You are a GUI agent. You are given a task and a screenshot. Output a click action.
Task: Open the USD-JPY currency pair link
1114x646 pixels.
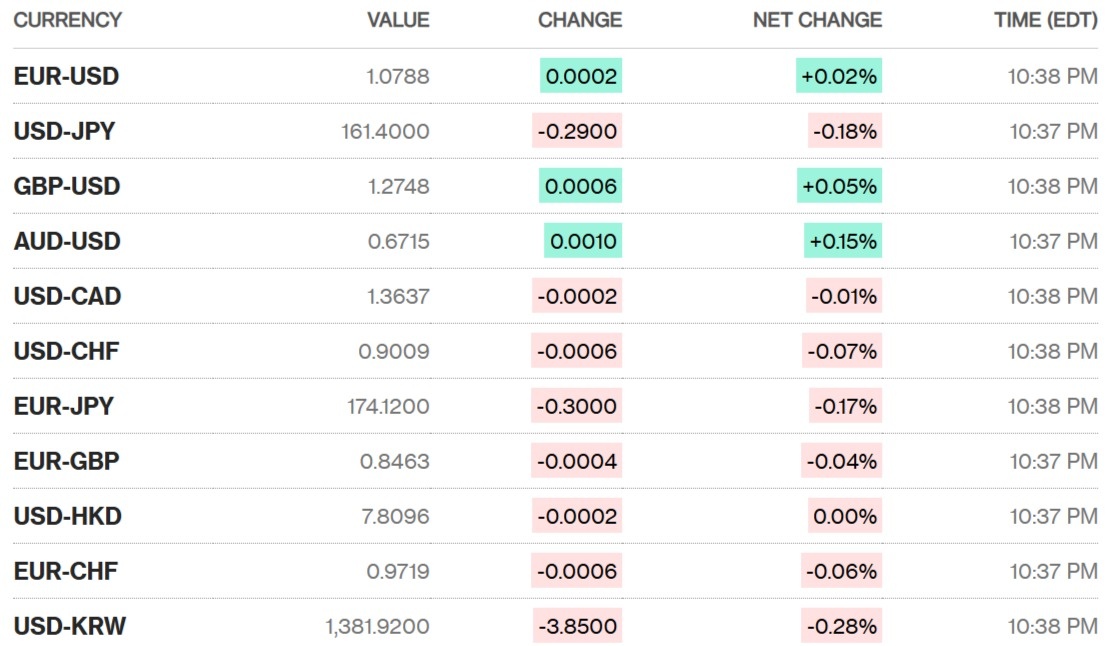64,131
